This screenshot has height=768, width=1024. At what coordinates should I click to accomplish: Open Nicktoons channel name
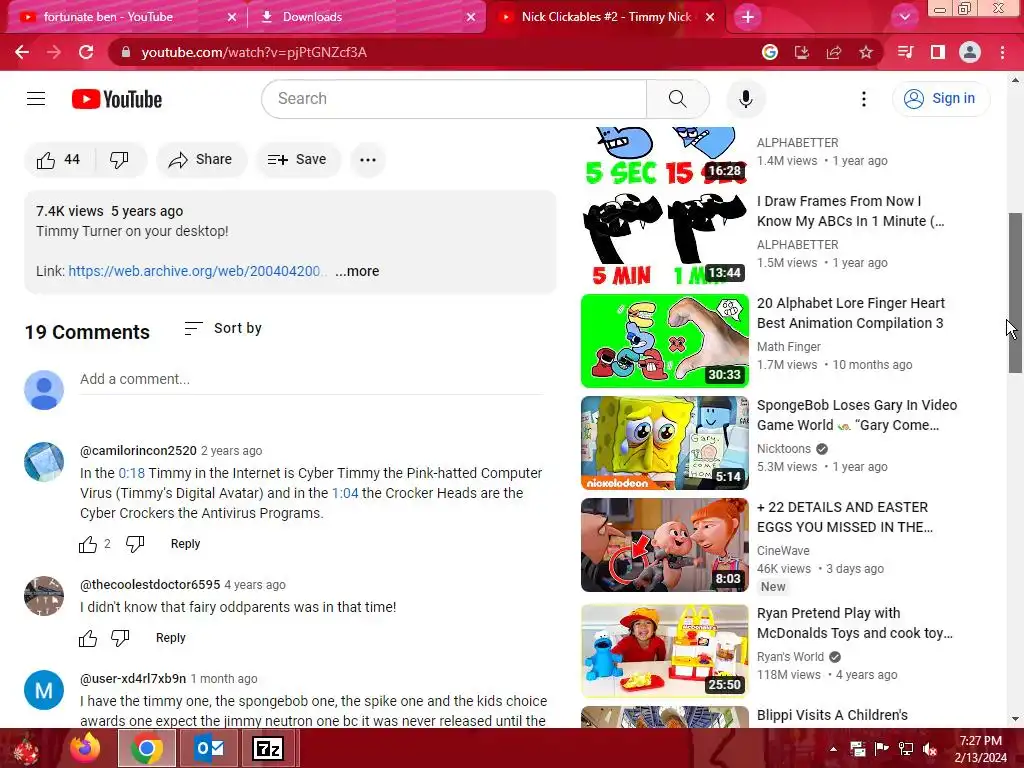pos(784,449)
